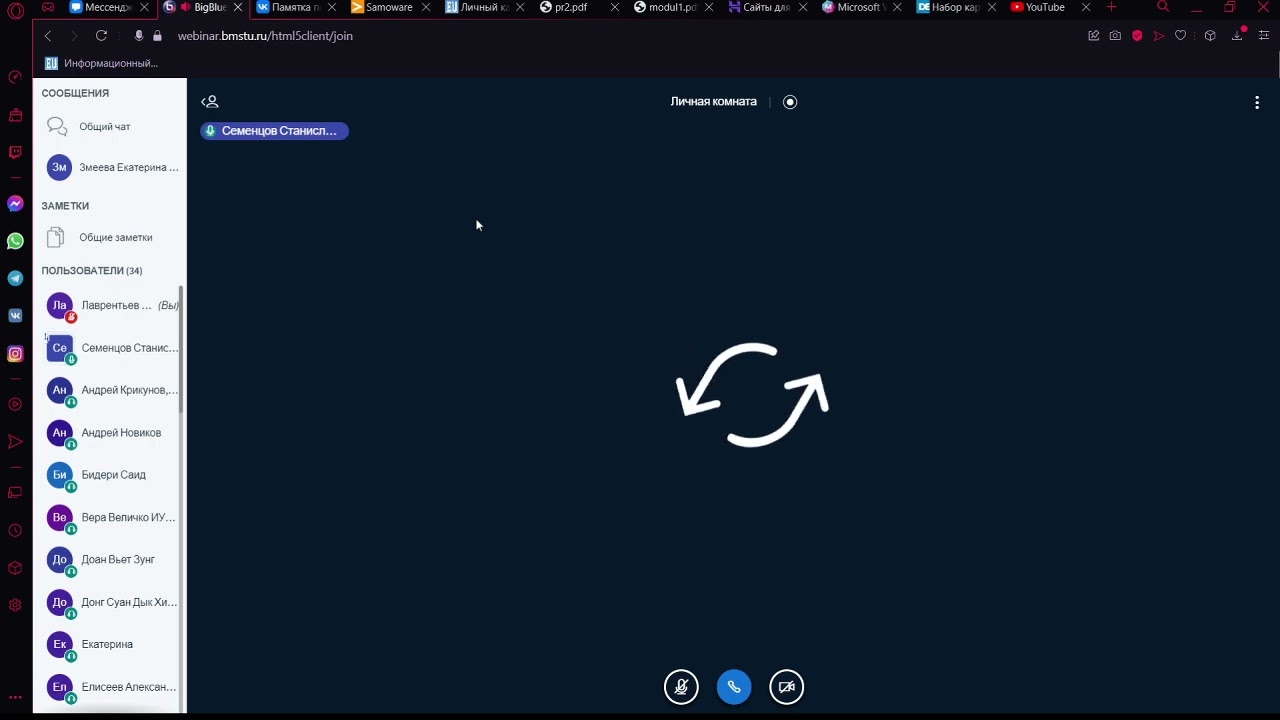Hide the user list panel toggle
This screenshot has height=720, width=1280.
coord(210,102)
